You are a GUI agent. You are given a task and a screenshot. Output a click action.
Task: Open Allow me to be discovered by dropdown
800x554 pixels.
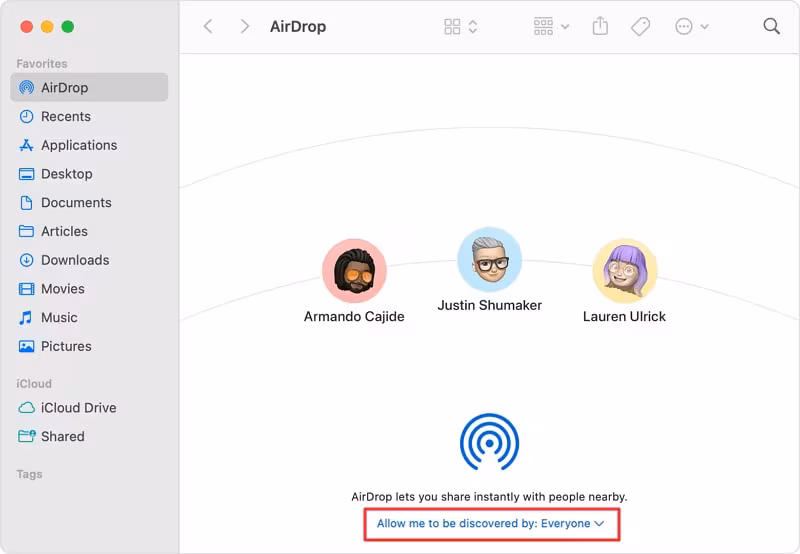coord(491,523)
